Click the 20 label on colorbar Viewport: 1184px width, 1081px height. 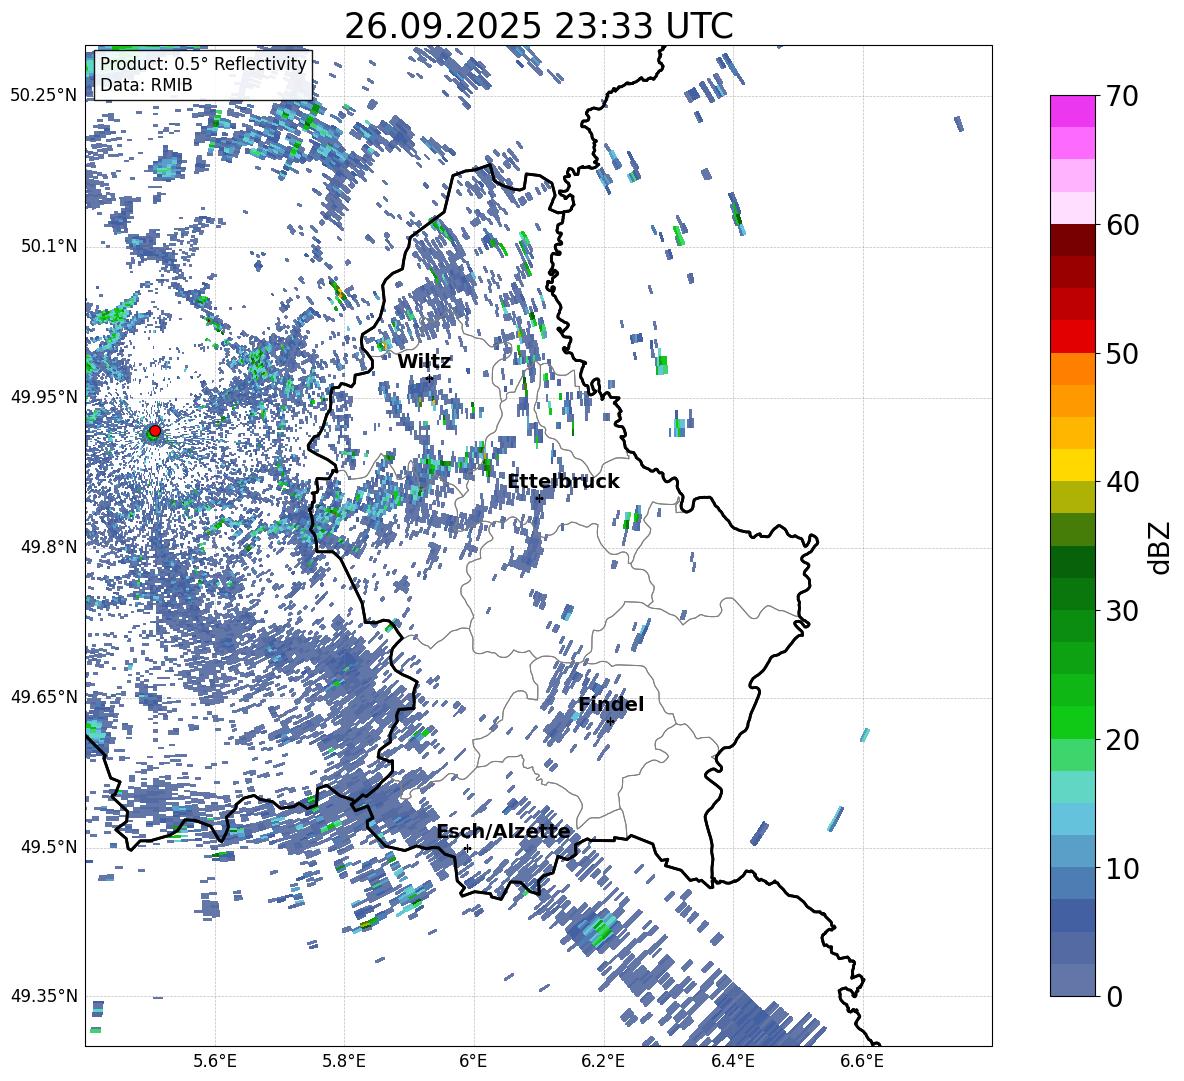coord(1121,740)
